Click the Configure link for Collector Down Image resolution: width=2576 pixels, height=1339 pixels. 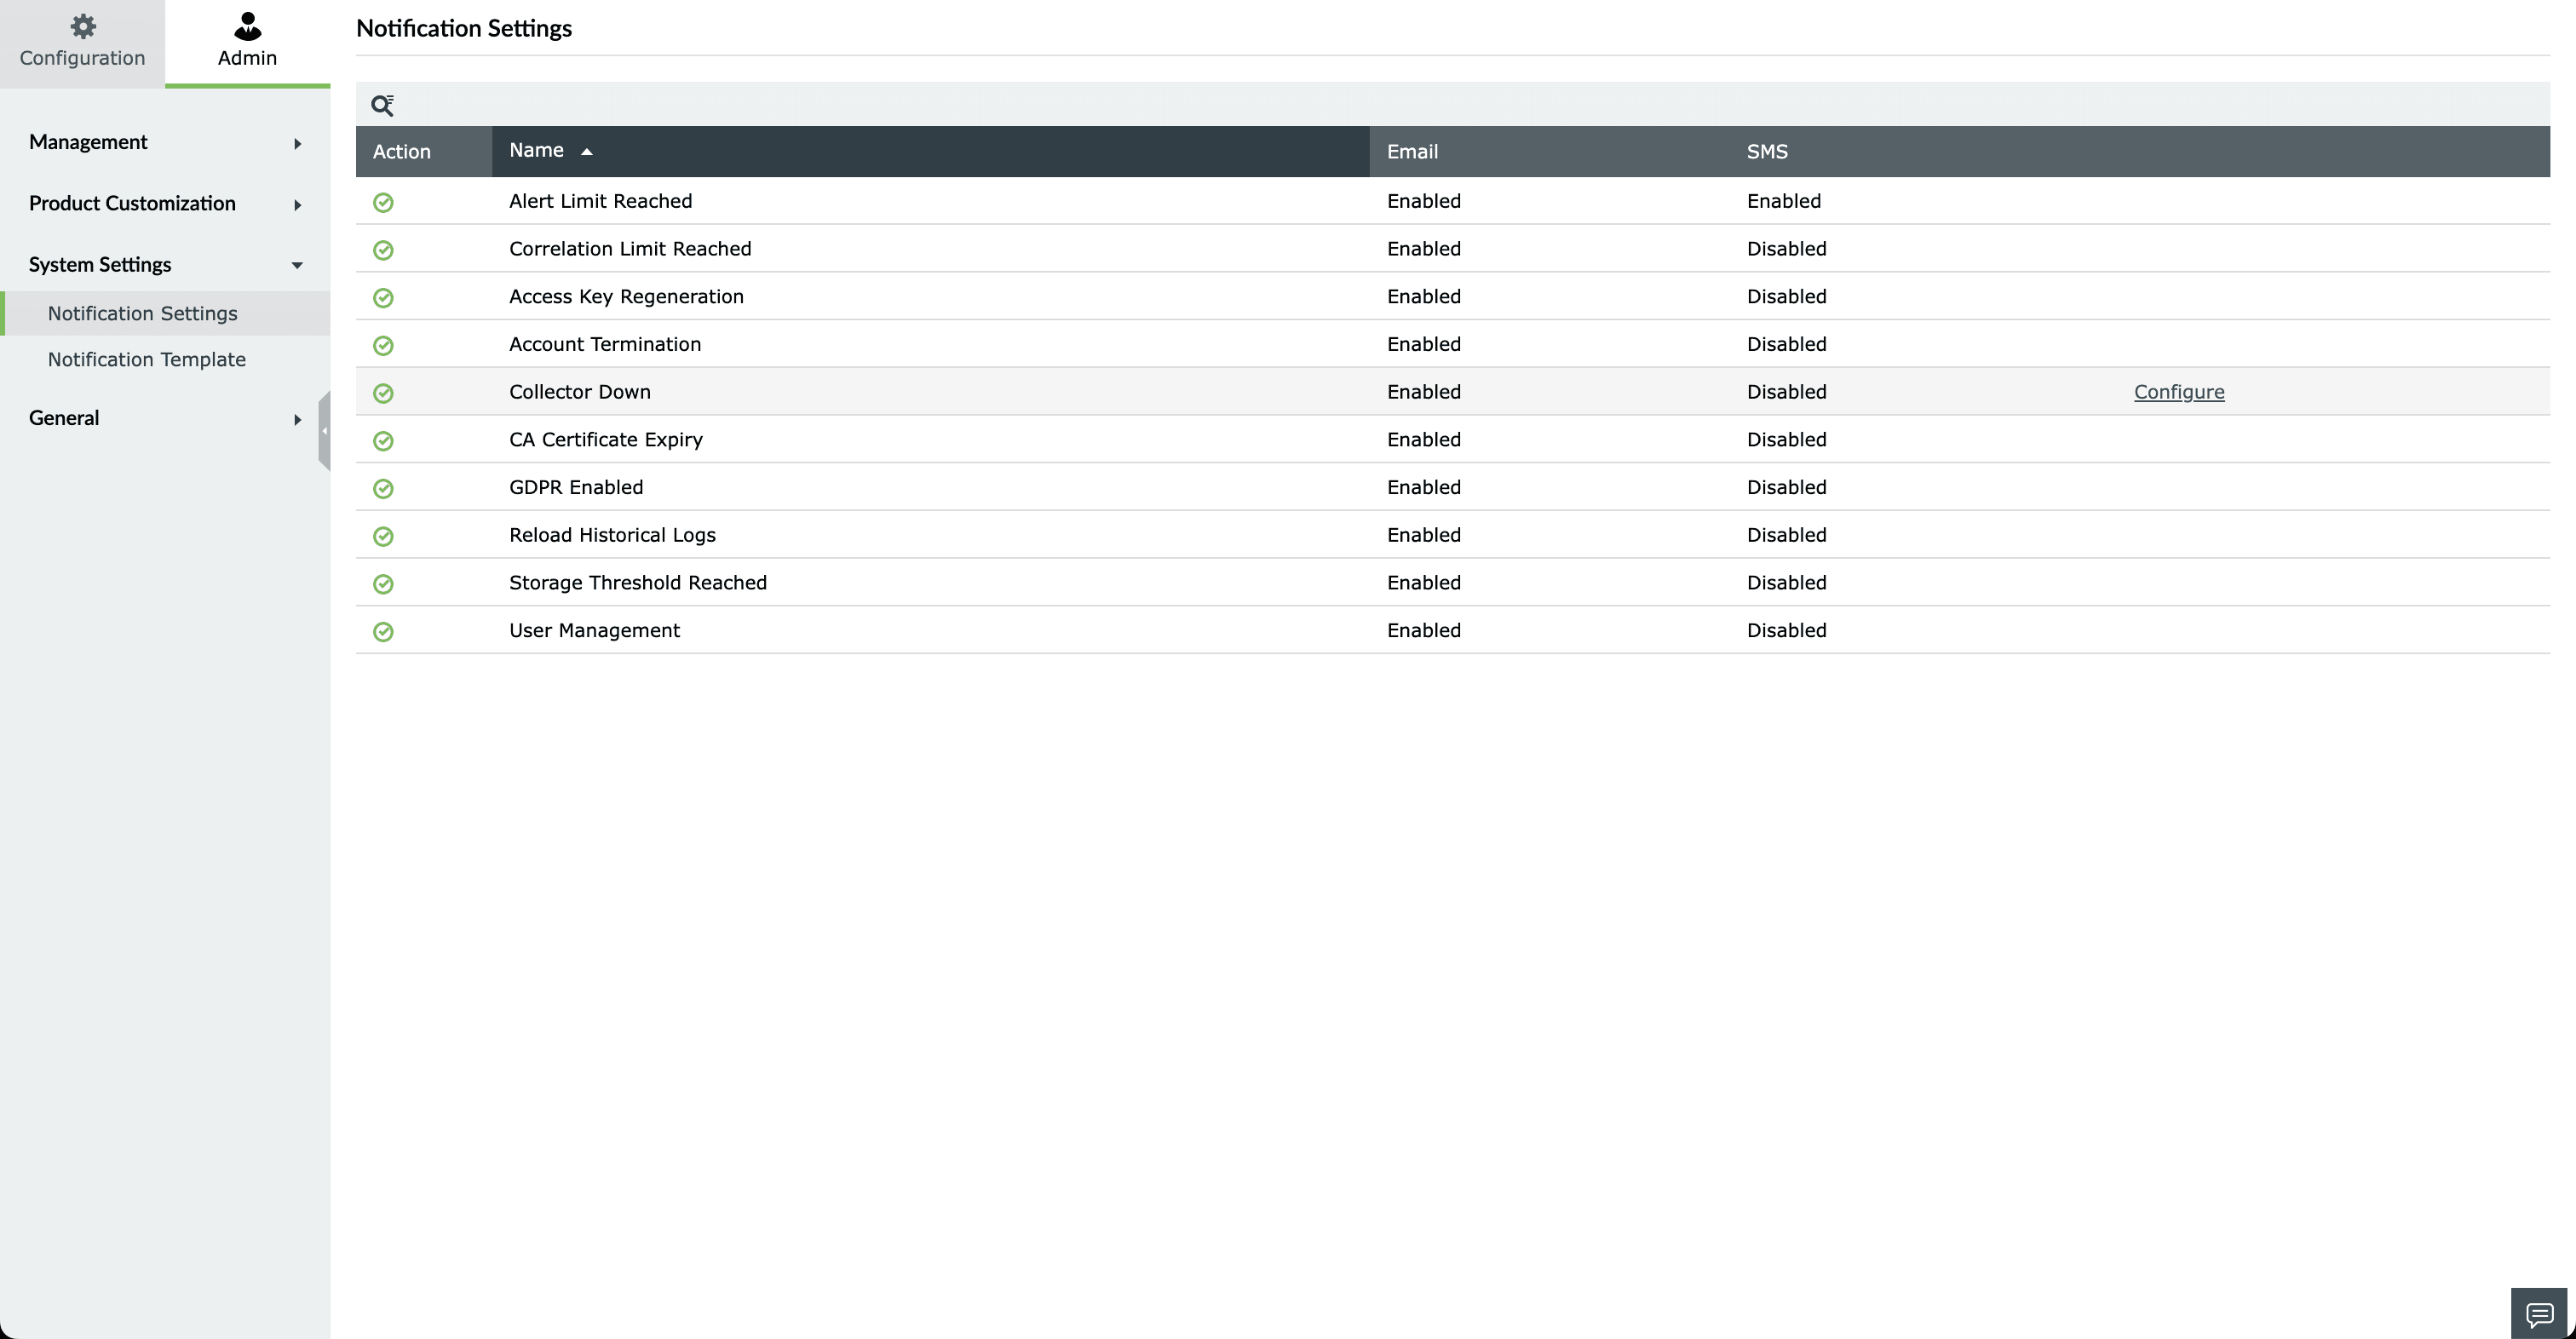click(2178, 392)
